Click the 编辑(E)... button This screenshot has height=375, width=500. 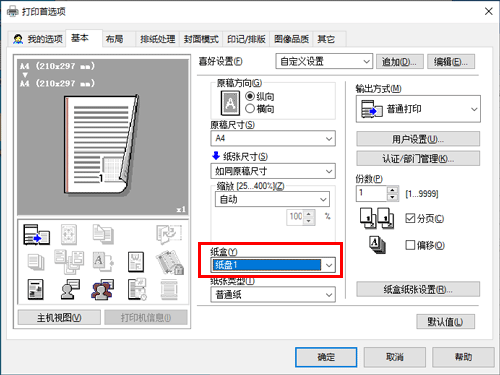(451, 62)
